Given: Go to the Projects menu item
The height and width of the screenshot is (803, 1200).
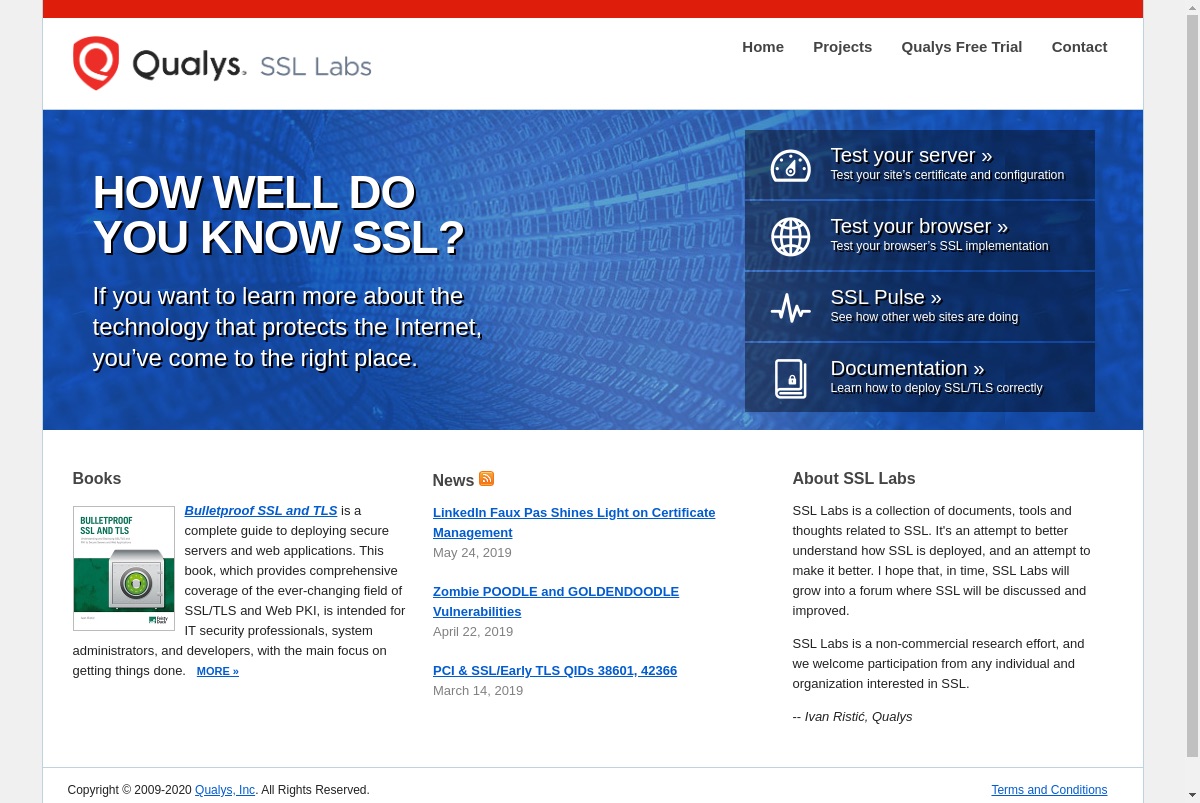Looking at the screenshot, I should tap(842, 47).
